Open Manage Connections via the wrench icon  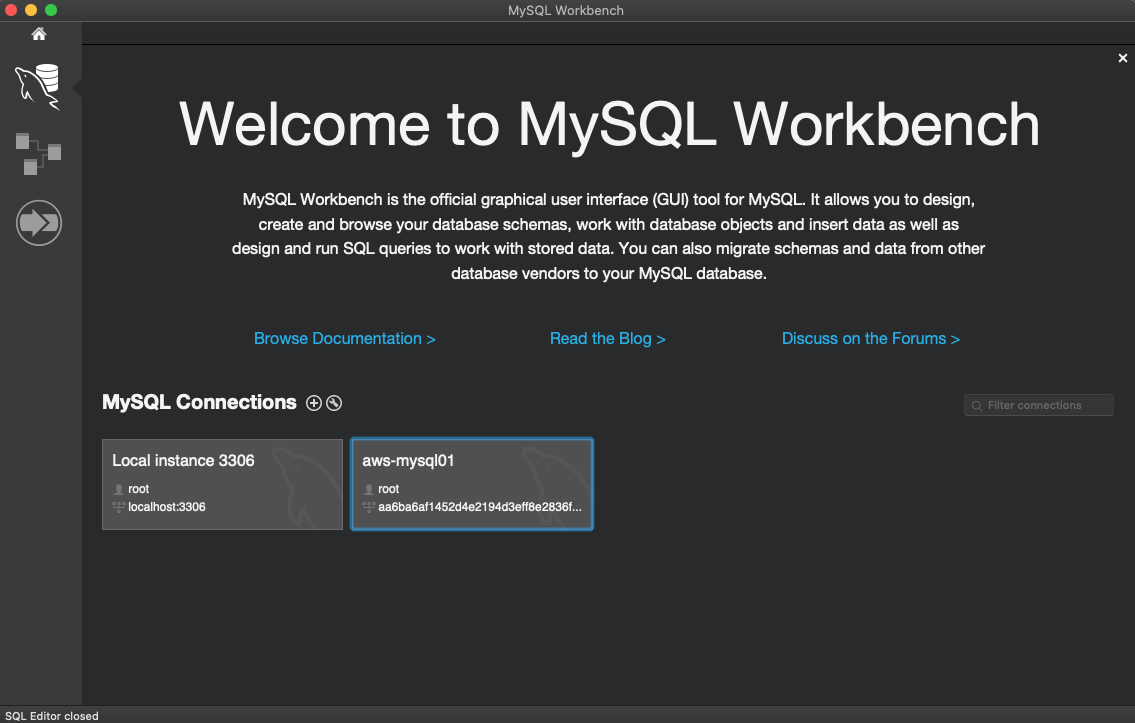[334, 403]
